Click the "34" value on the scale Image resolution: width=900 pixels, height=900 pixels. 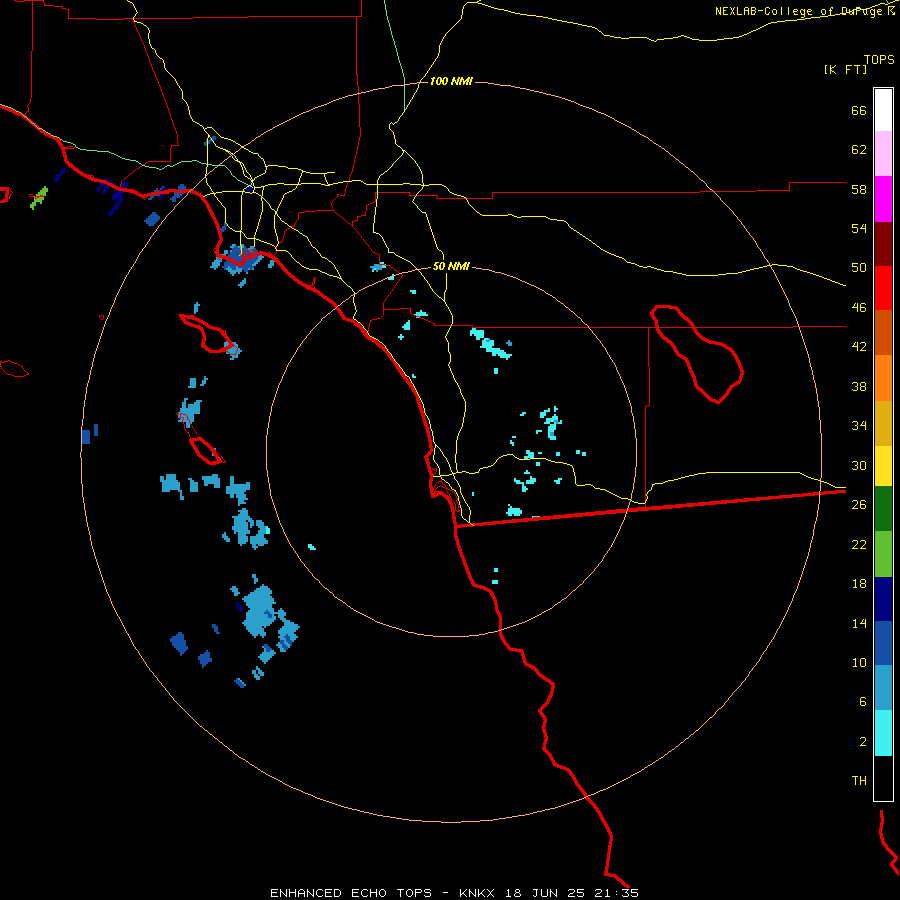859,426
